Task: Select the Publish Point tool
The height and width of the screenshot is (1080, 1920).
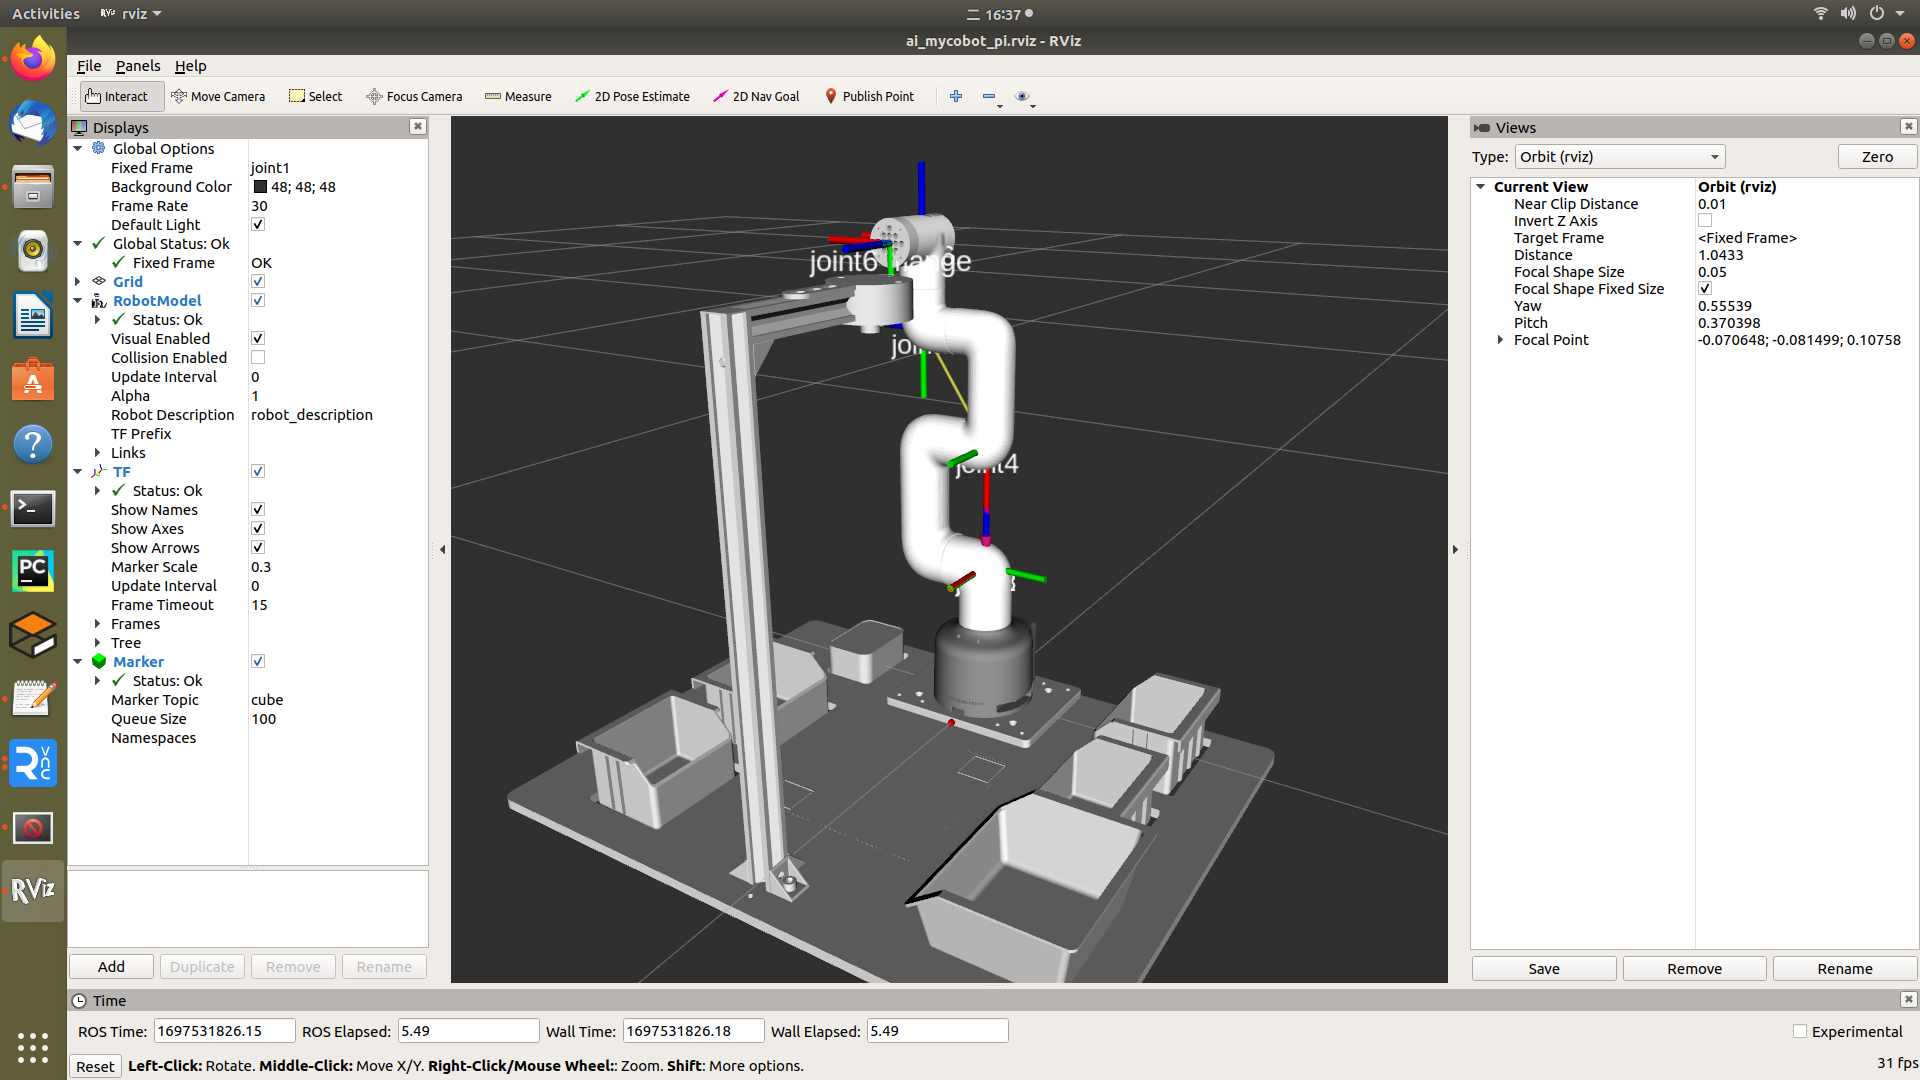Action: [x=869, y=95]
